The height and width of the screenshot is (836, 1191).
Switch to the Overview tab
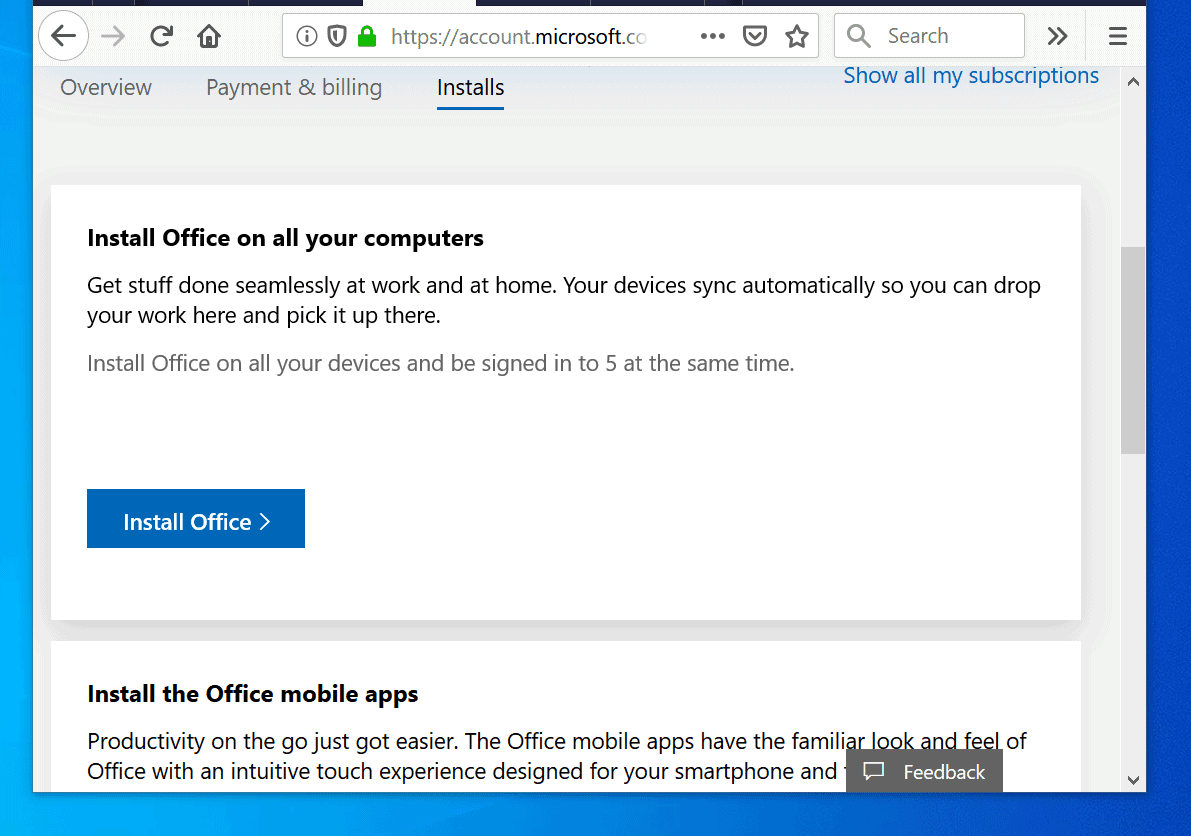(x=105, y=88)
